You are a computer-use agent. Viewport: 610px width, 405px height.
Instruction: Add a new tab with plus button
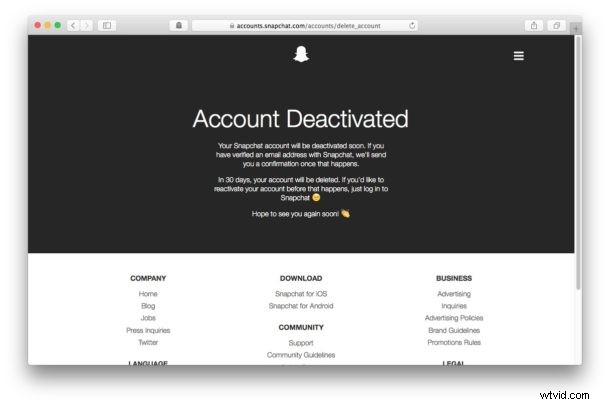coord(576,28)
